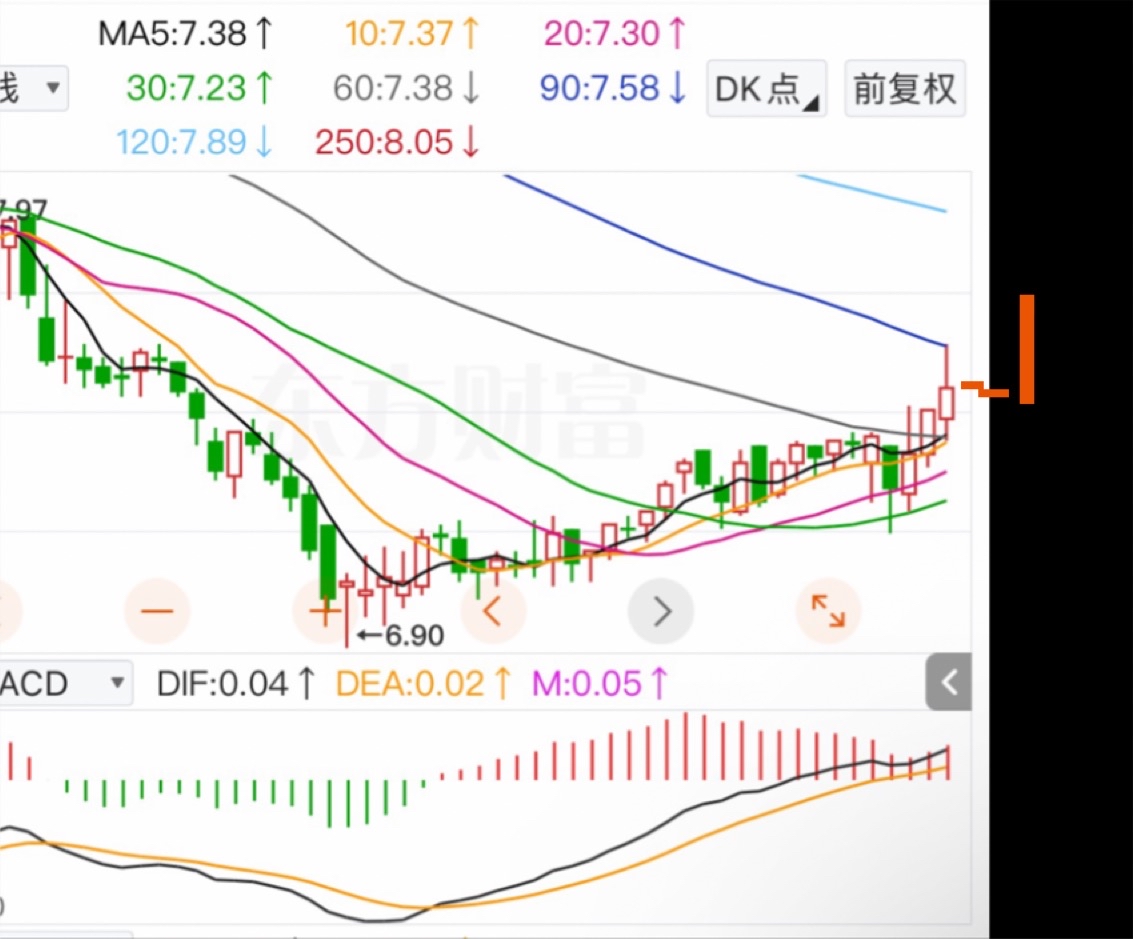Image resolution: width=1133 pixels, height=939 pixels.
Task: Click the zoom-in plus chart button
Action: (x=324, y=611)
